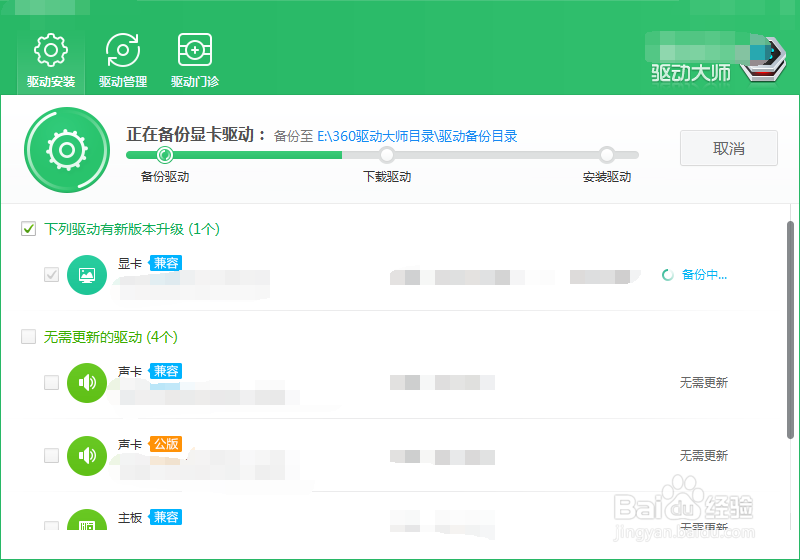
Task: Click the 兼容 tag beside 显卡
Action: [x=166, y=263]
